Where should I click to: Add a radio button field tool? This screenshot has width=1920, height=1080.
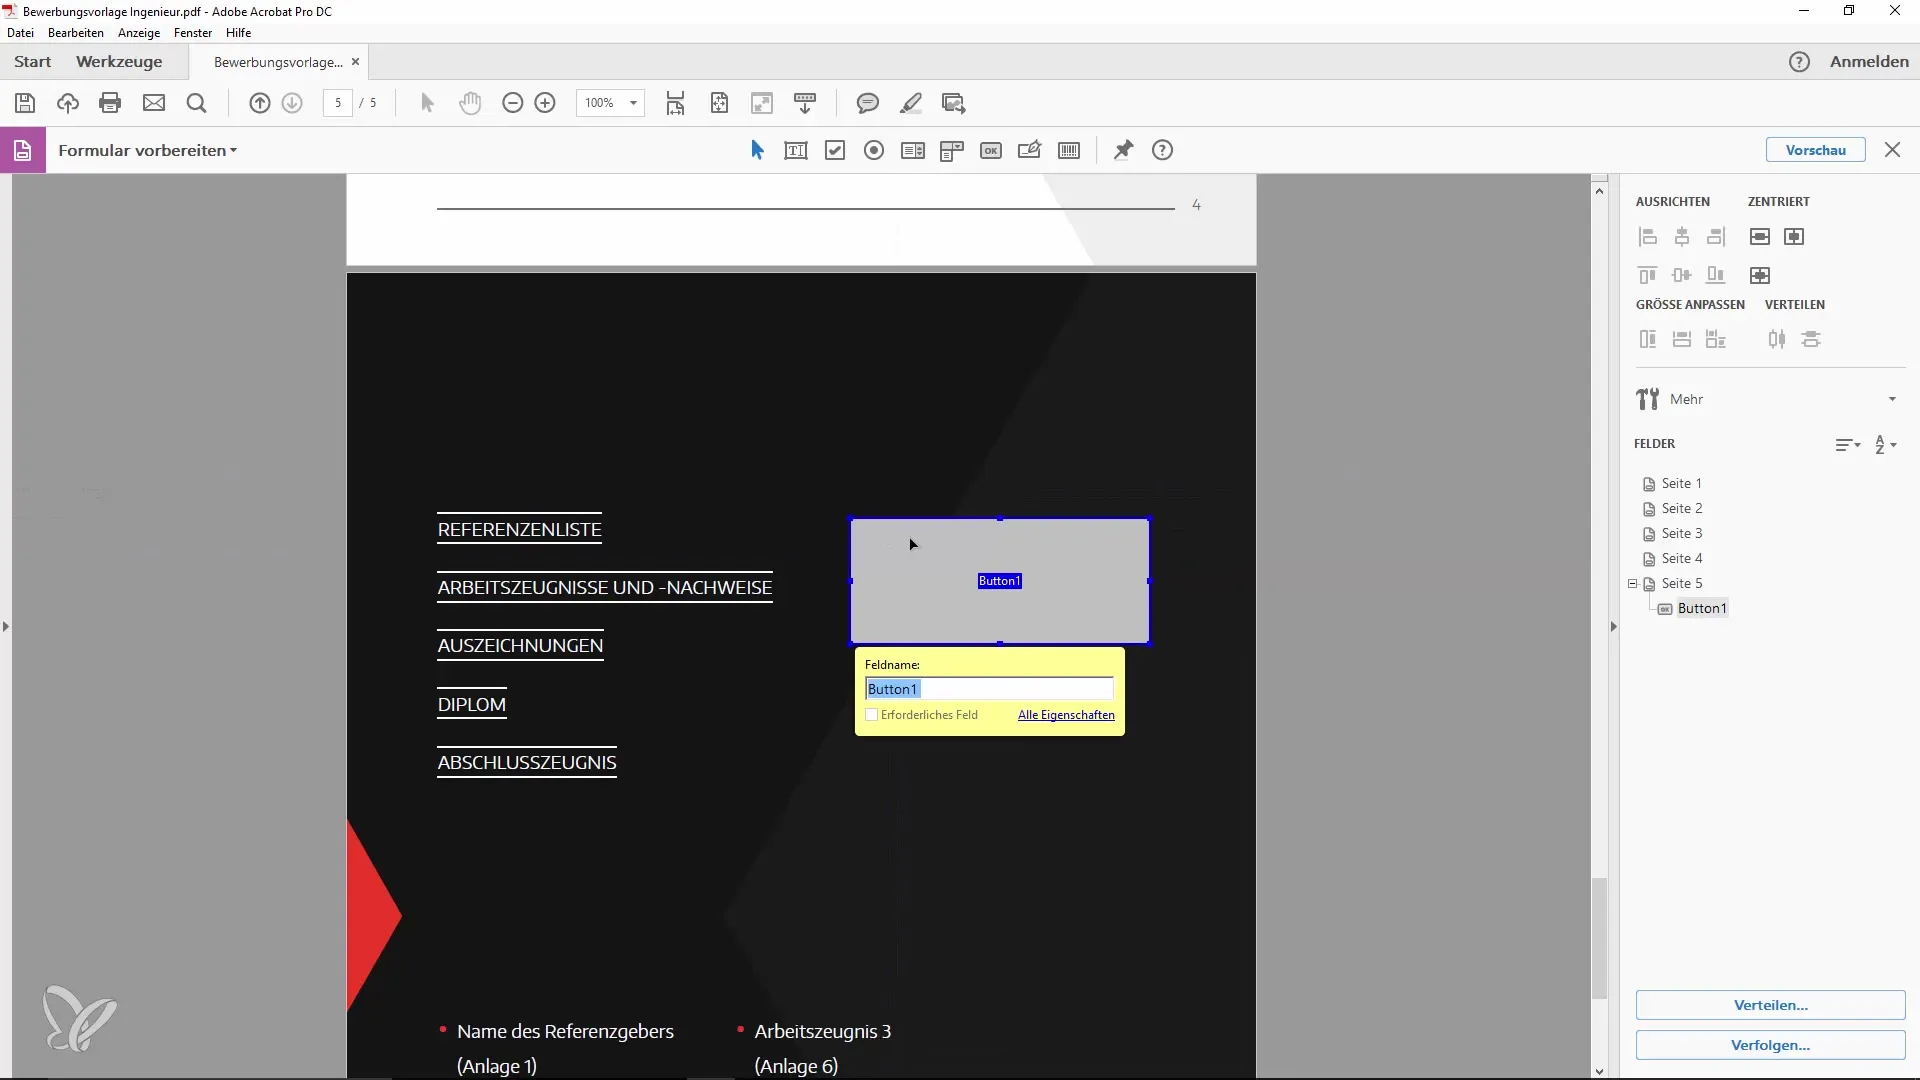point(874,151)
